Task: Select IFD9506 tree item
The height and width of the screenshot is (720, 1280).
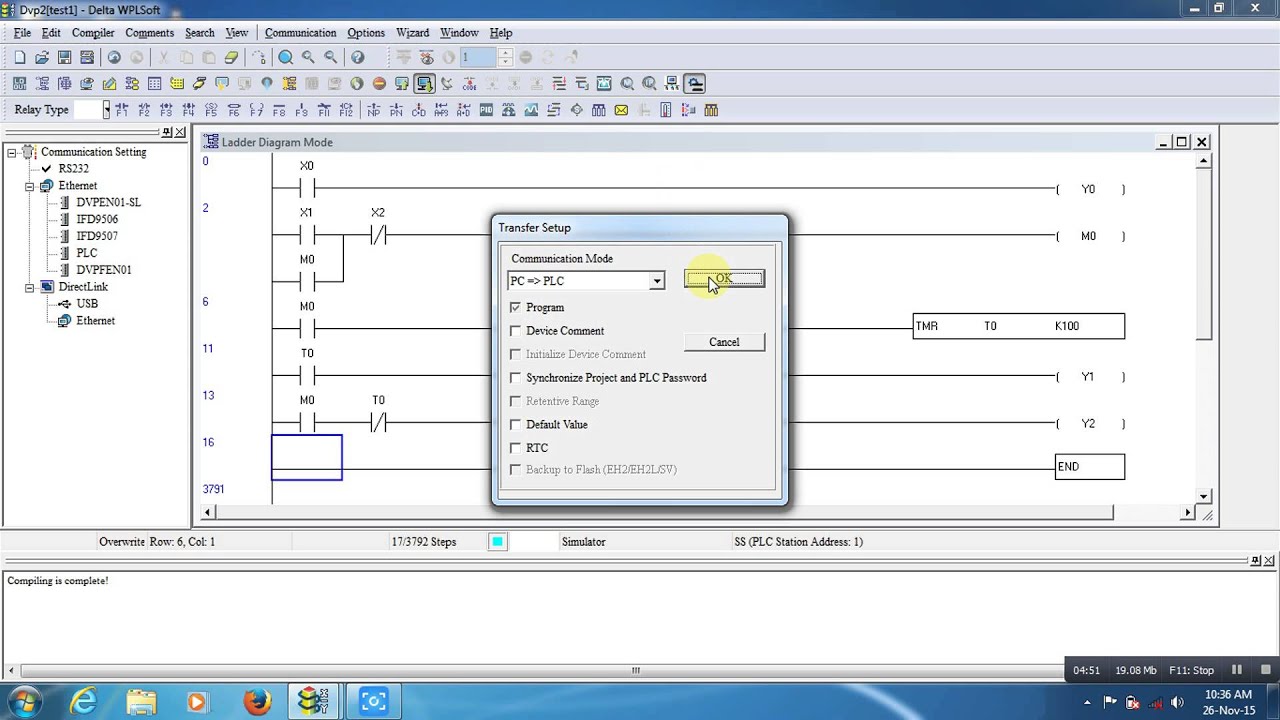Action: pos(97,219)
